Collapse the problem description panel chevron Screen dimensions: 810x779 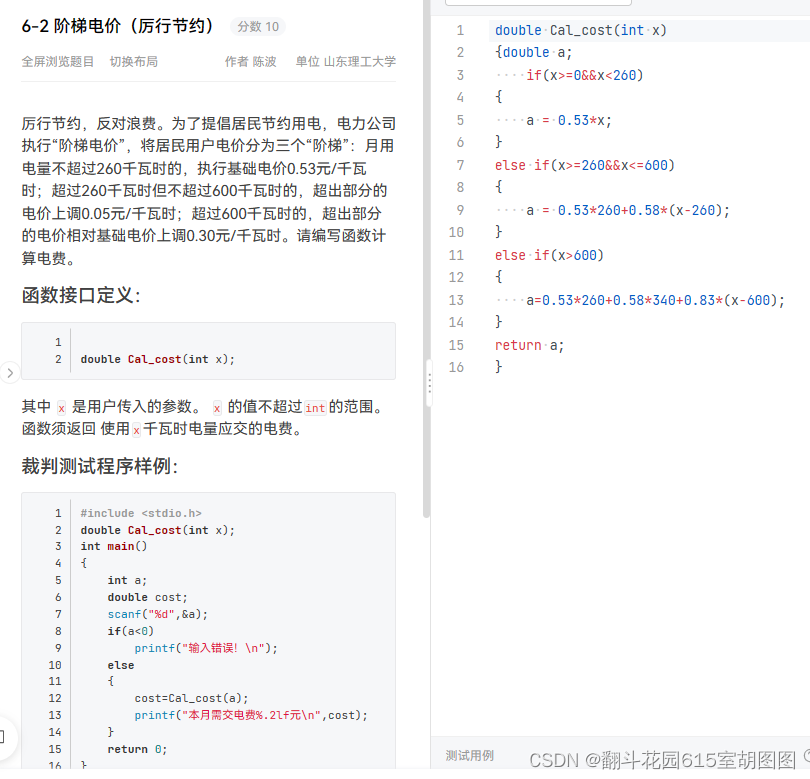tap(9, 372)
